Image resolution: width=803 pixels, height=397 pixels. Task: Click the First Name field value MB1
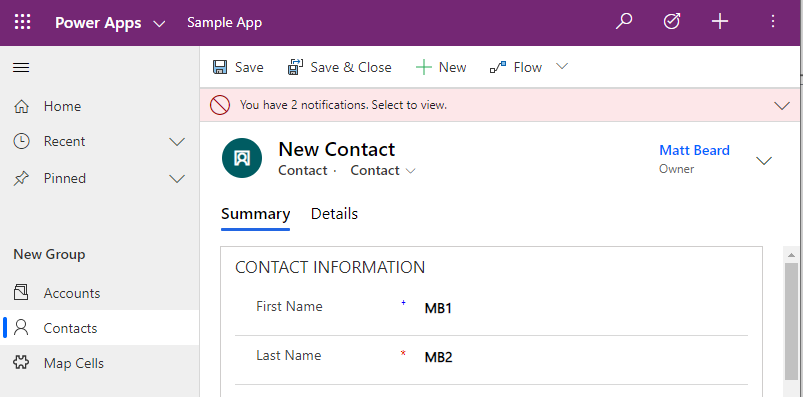pyautogui.click(x=438, y=308)
